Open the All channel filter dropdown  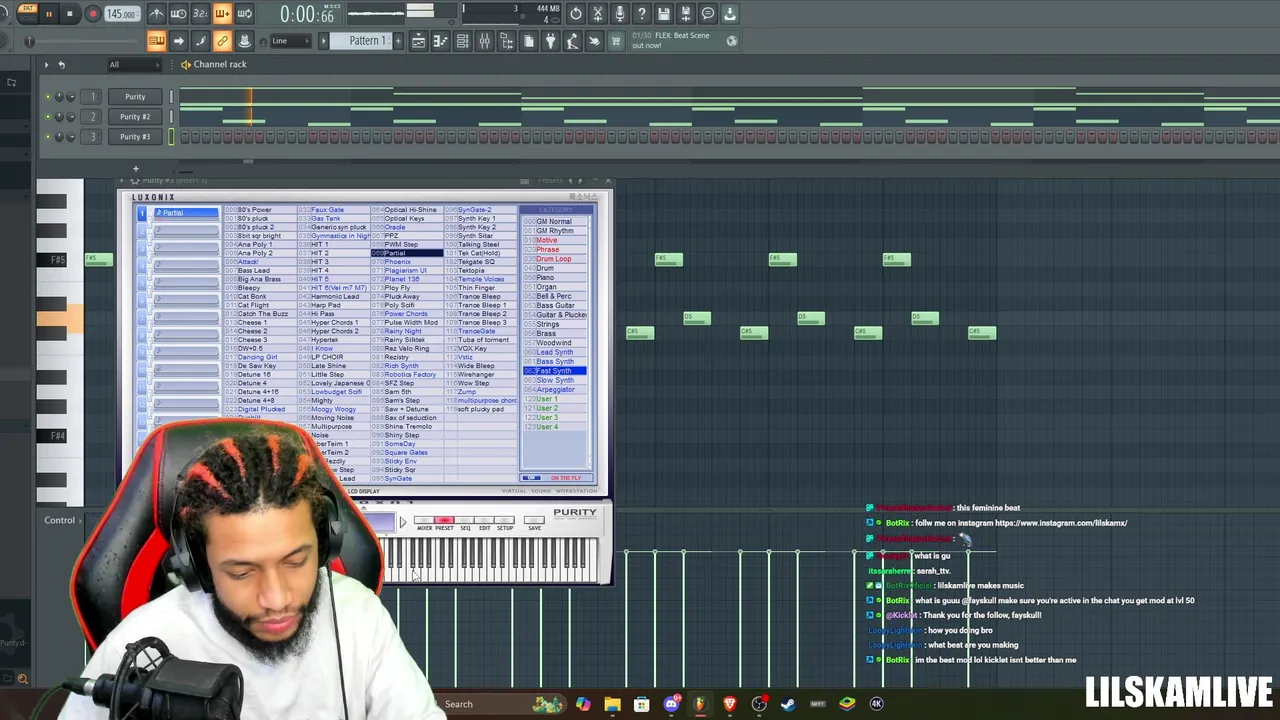[x=134, y=65]
